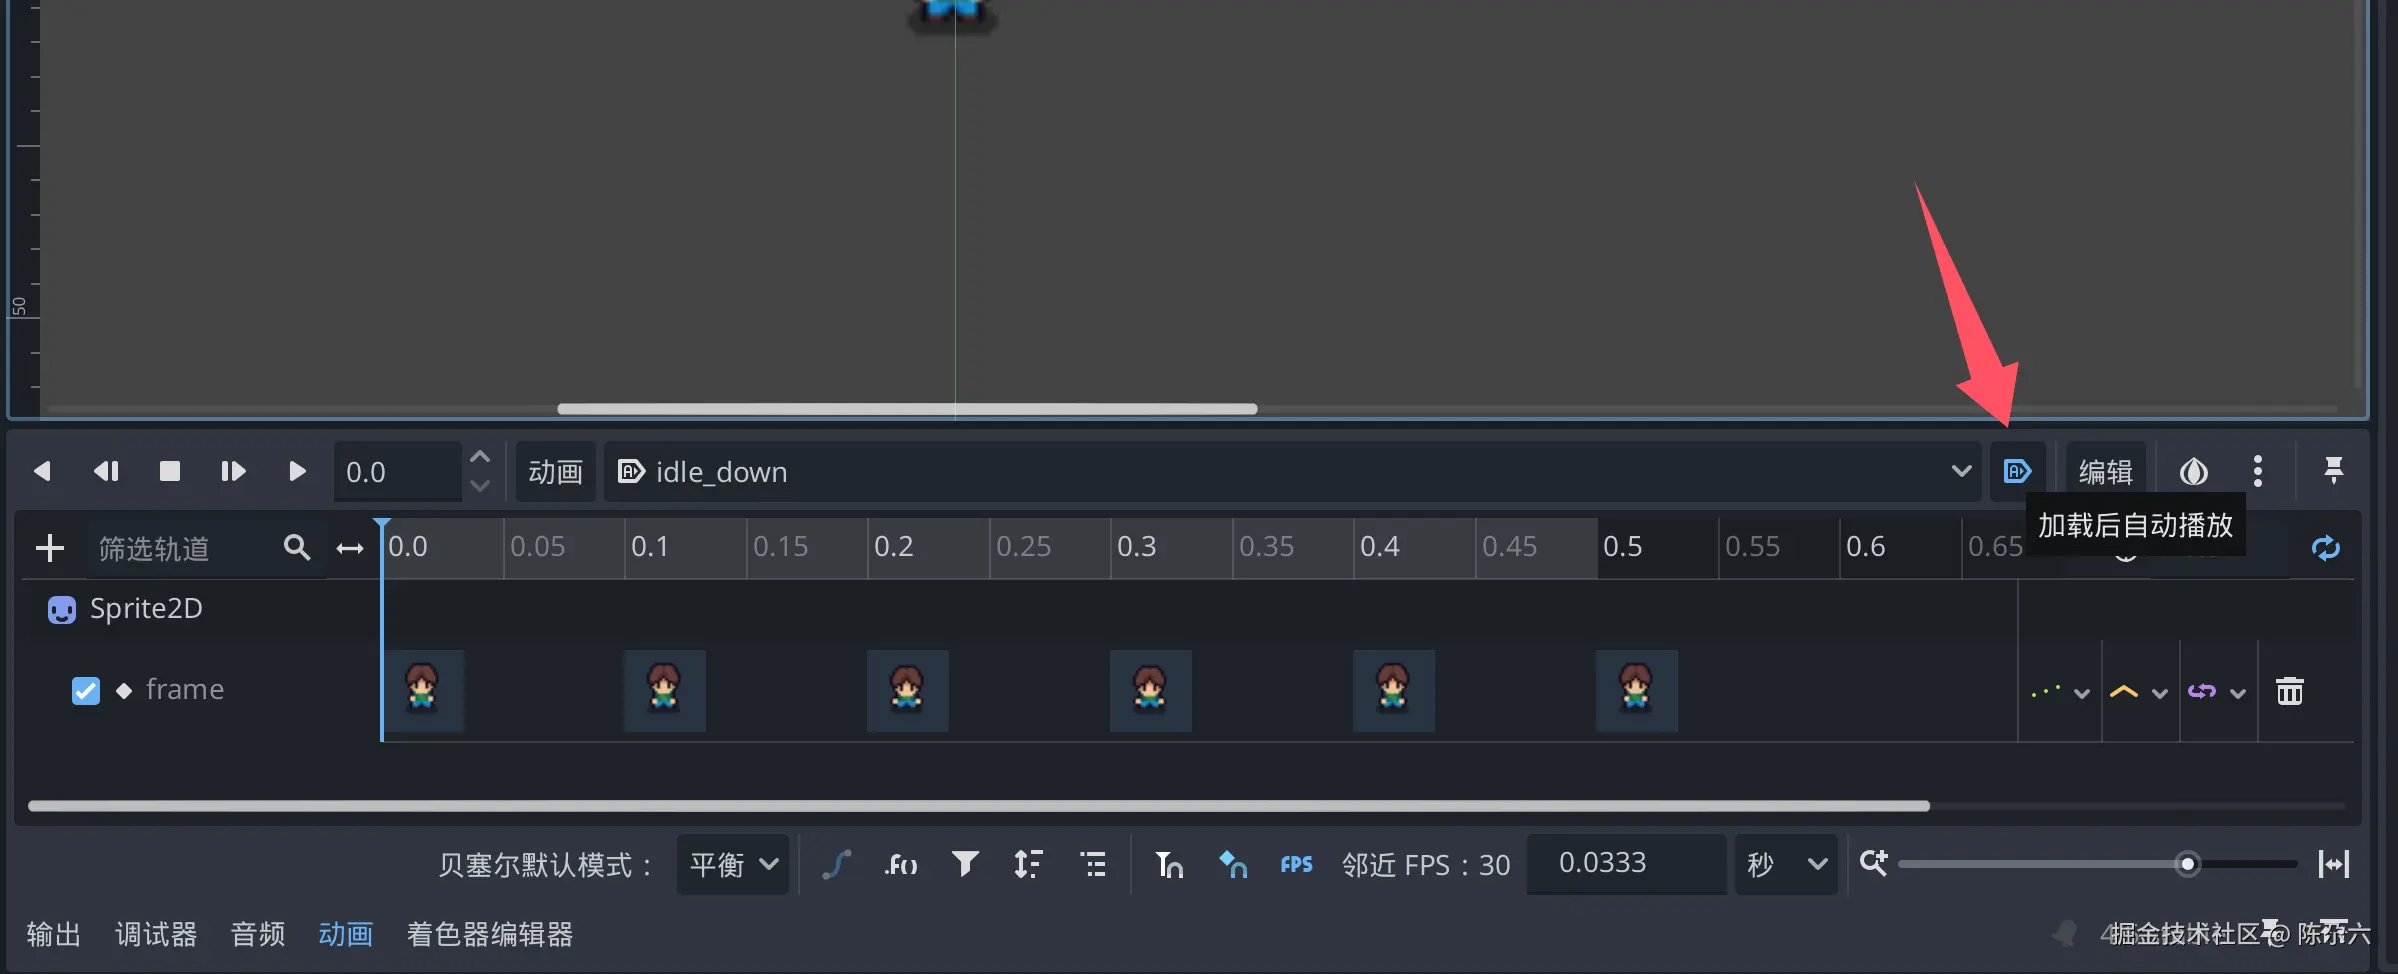Select the frame keyframe at 0.4
Image resolution: width=2398 pixels, height=974 pixels.
[1393, 690]
